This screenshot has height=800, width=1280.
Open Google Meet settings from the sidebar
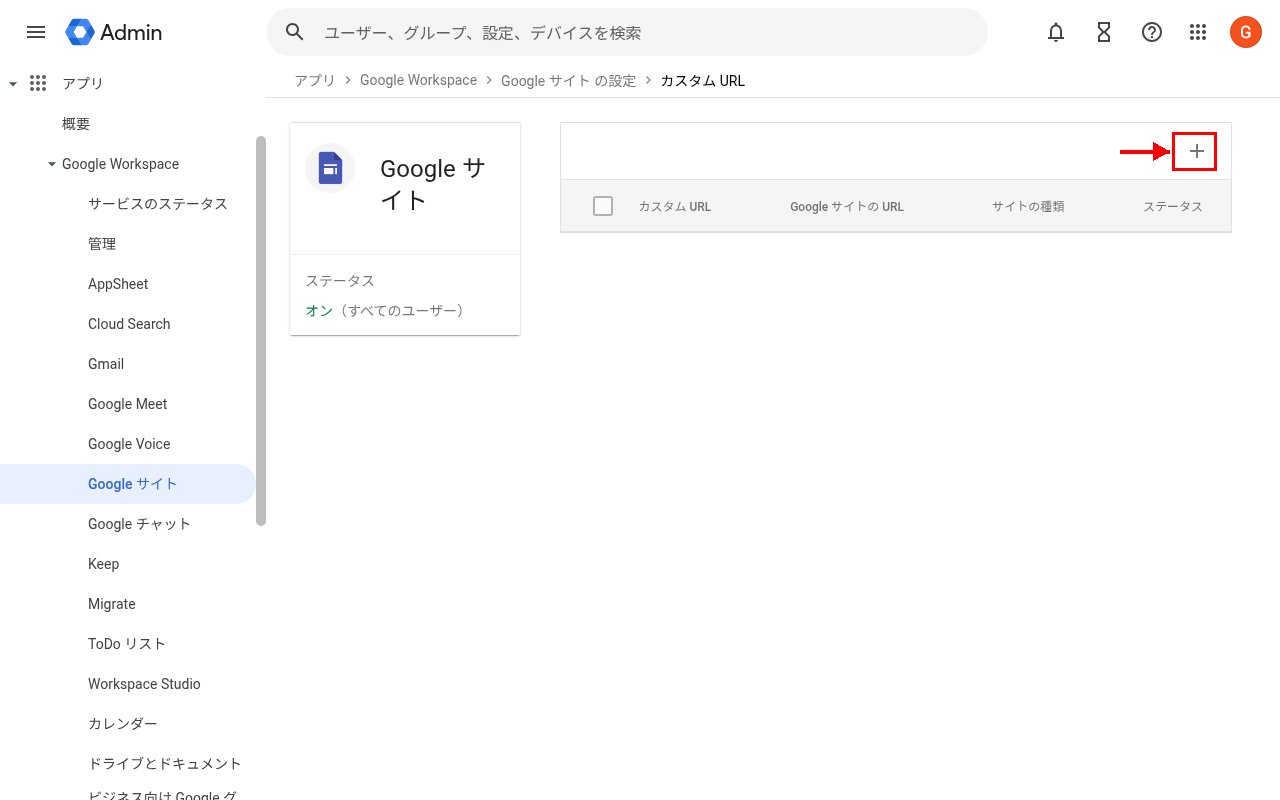[127, 403]
